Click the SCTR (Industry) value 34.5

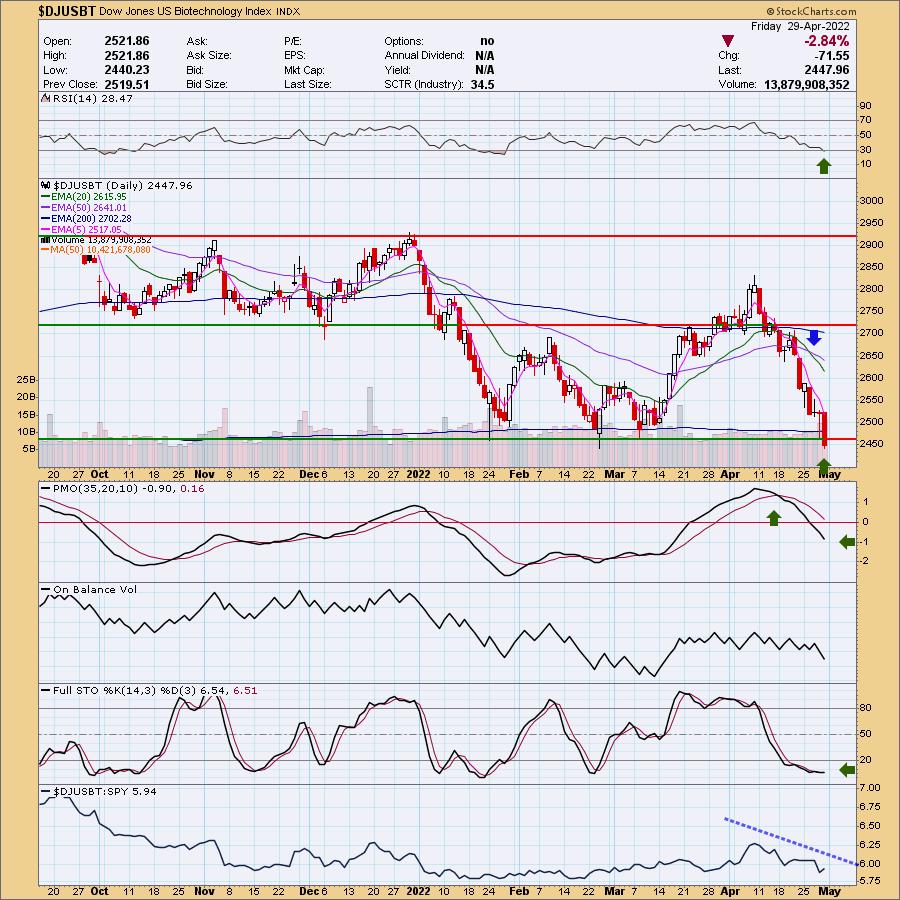tap(482, 84)
